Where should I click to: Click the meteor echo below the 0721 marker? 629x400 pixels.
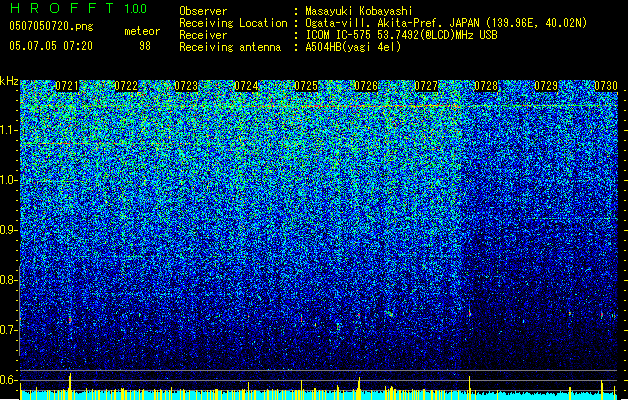click(70, 320)
